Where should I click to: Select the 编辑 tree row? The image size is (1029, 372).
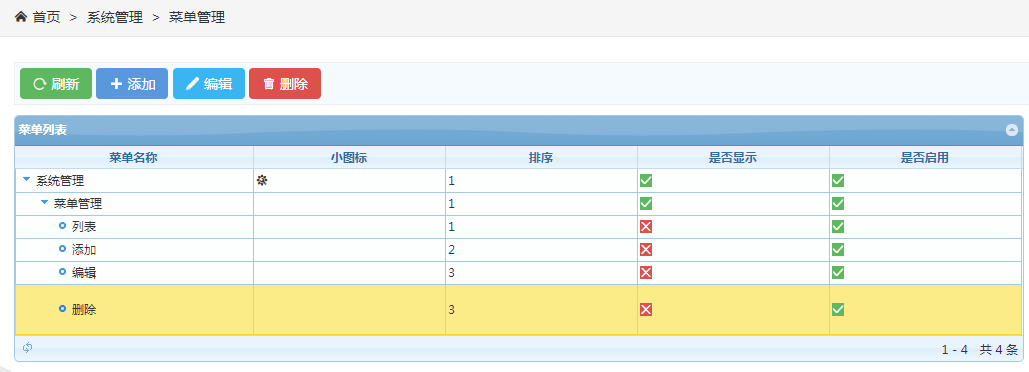tap(519, 273)
